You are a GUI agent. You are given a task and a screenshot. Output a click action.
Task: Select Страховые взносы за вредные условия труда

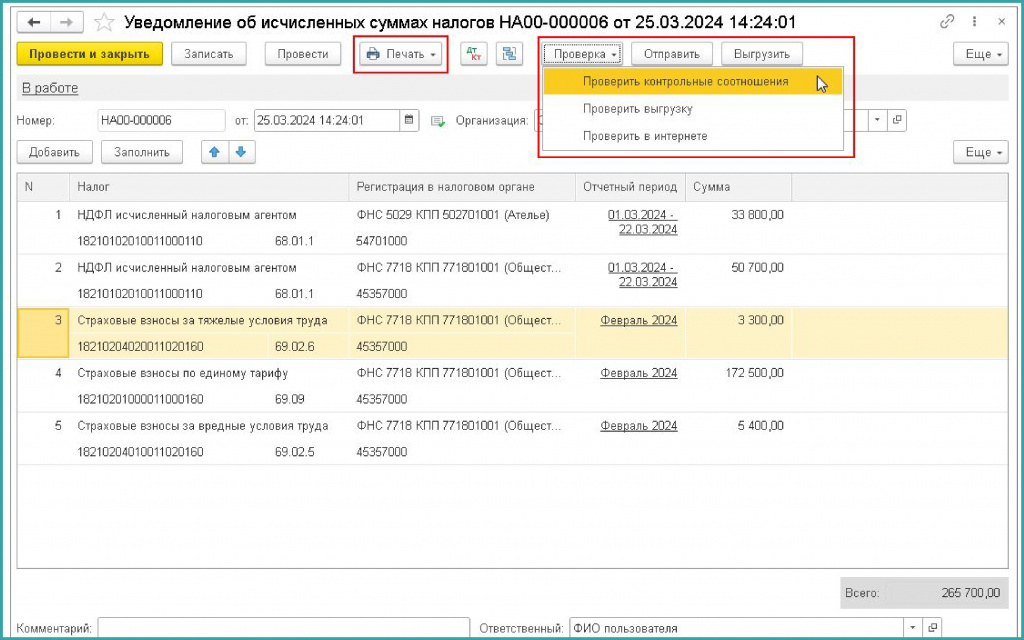click(203, 426)
